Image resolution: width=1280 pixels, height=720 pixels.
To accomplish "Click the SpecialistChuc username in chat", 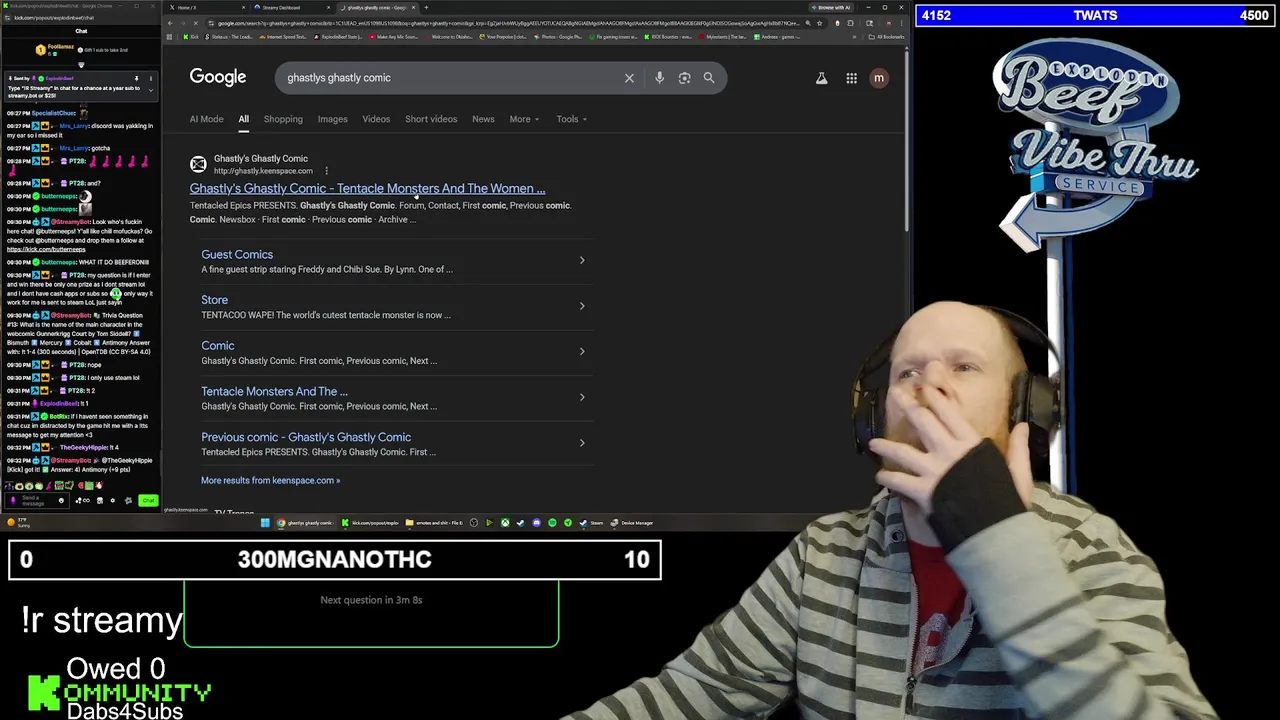I will tap(54, 113).
